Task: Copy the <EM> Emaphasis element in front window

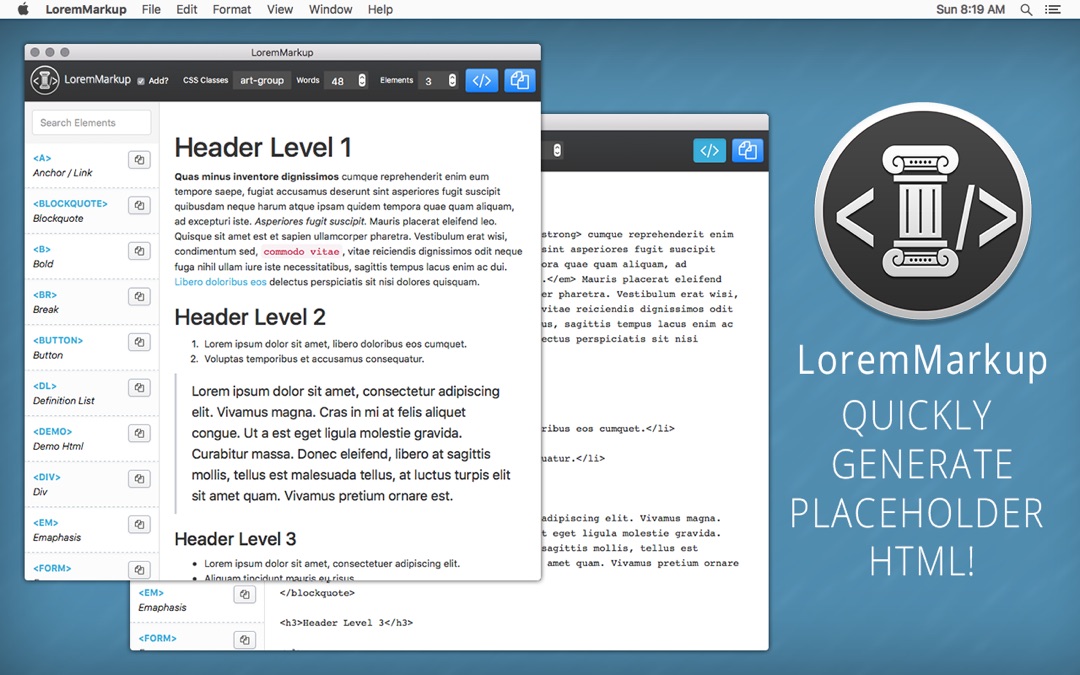Action: coord(139,524)
